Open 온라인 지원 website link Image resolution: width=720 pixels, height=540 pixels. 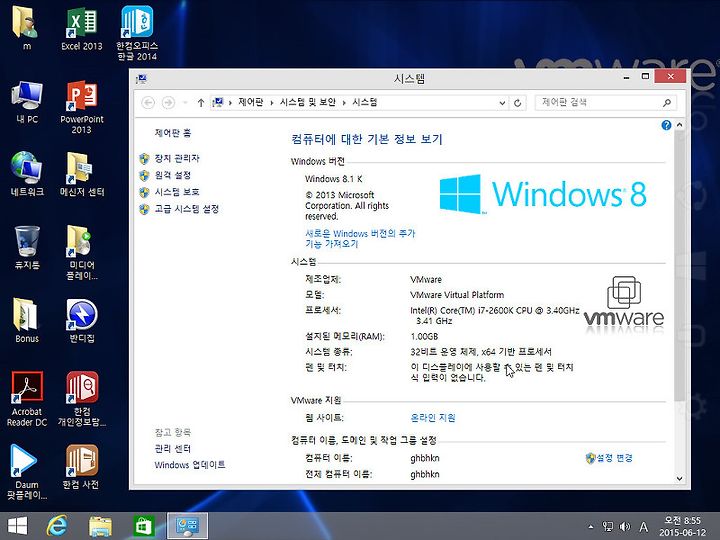point(433,418)
